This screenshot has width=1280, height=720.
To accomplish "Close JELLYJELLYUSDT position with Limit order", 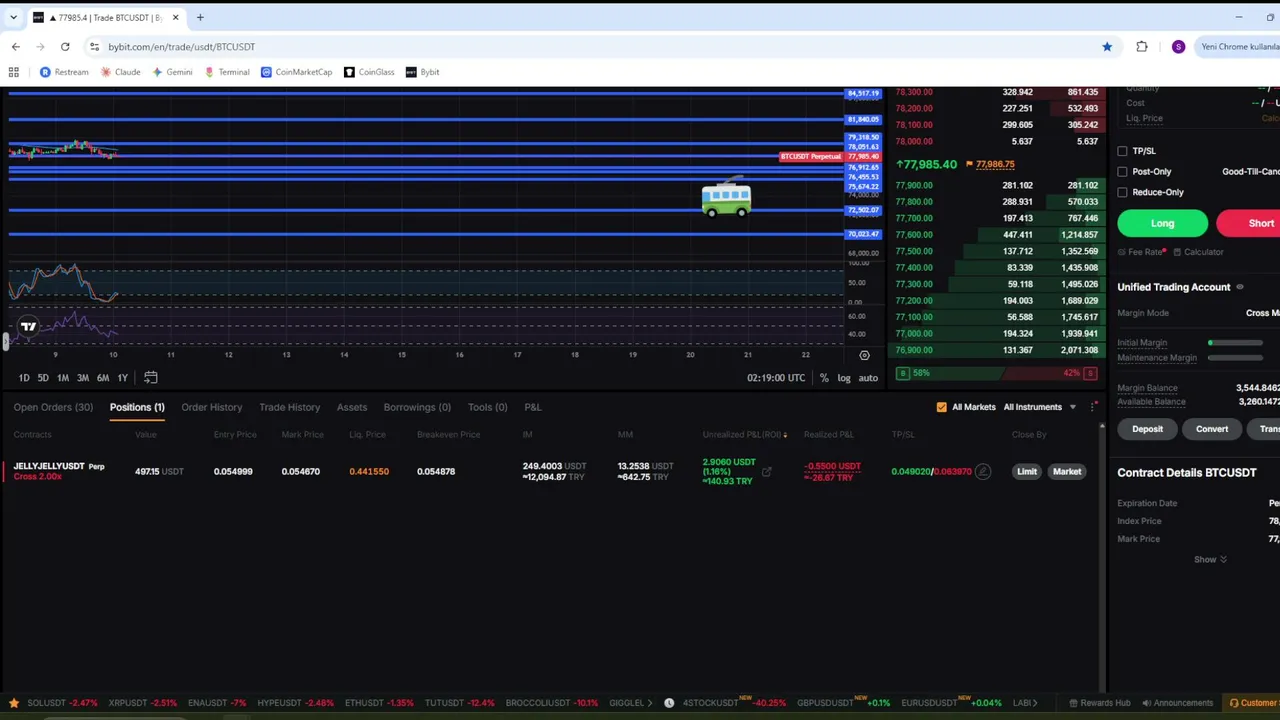I will (1027, 471).
